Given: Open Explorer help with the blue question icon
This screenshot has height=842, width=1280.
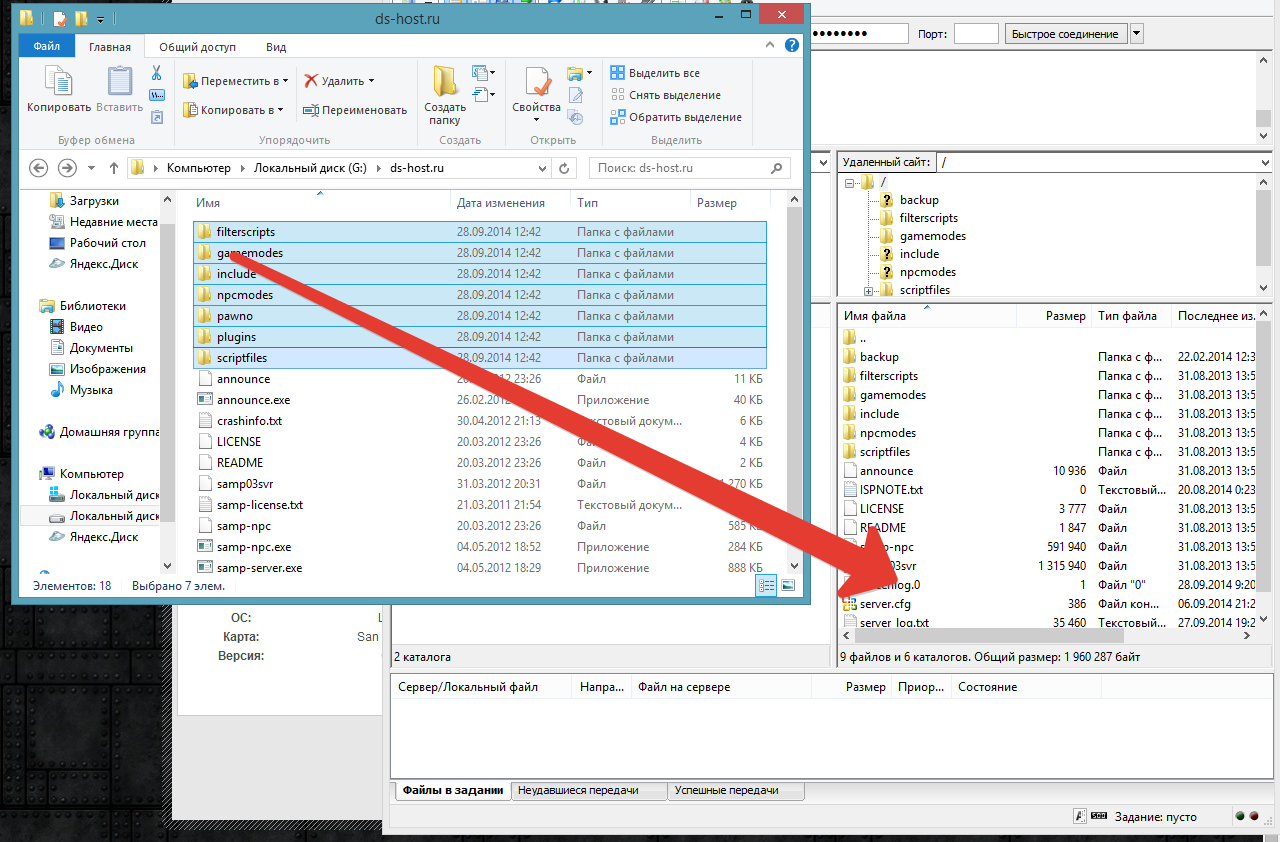Looking at the screenshot, I should point(792,46).
